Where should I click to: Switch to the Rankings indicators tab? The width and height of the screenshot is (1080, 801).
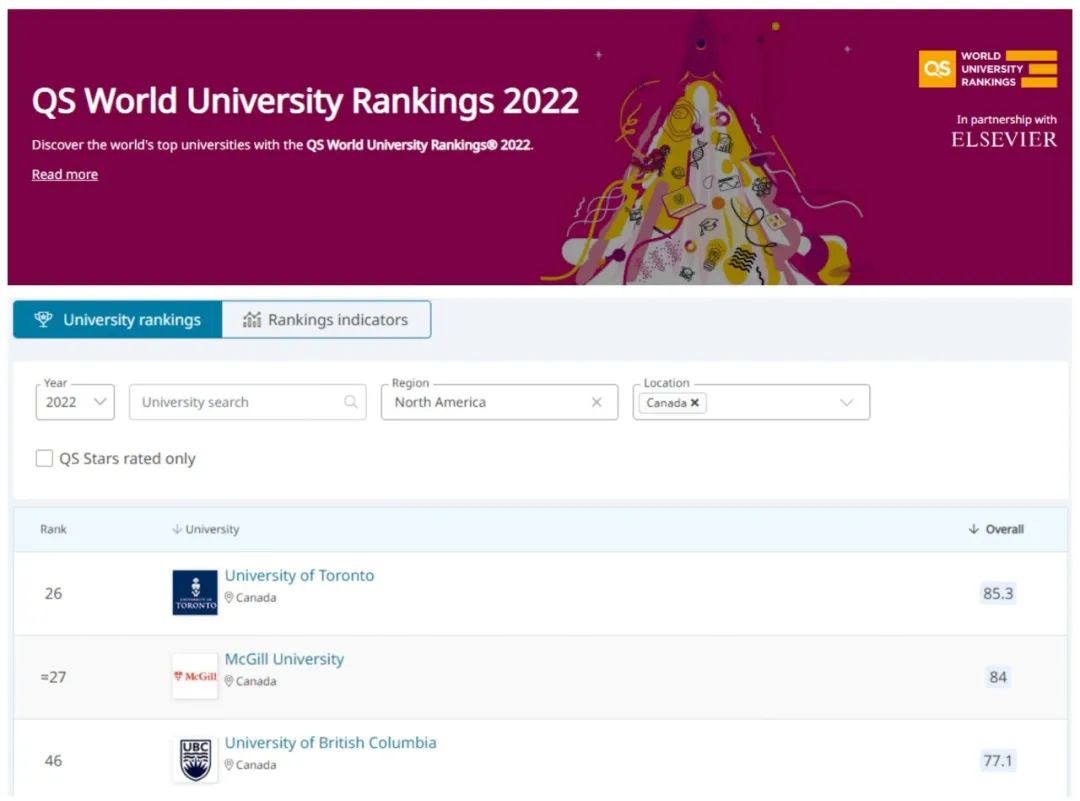[x=326, y=320]
